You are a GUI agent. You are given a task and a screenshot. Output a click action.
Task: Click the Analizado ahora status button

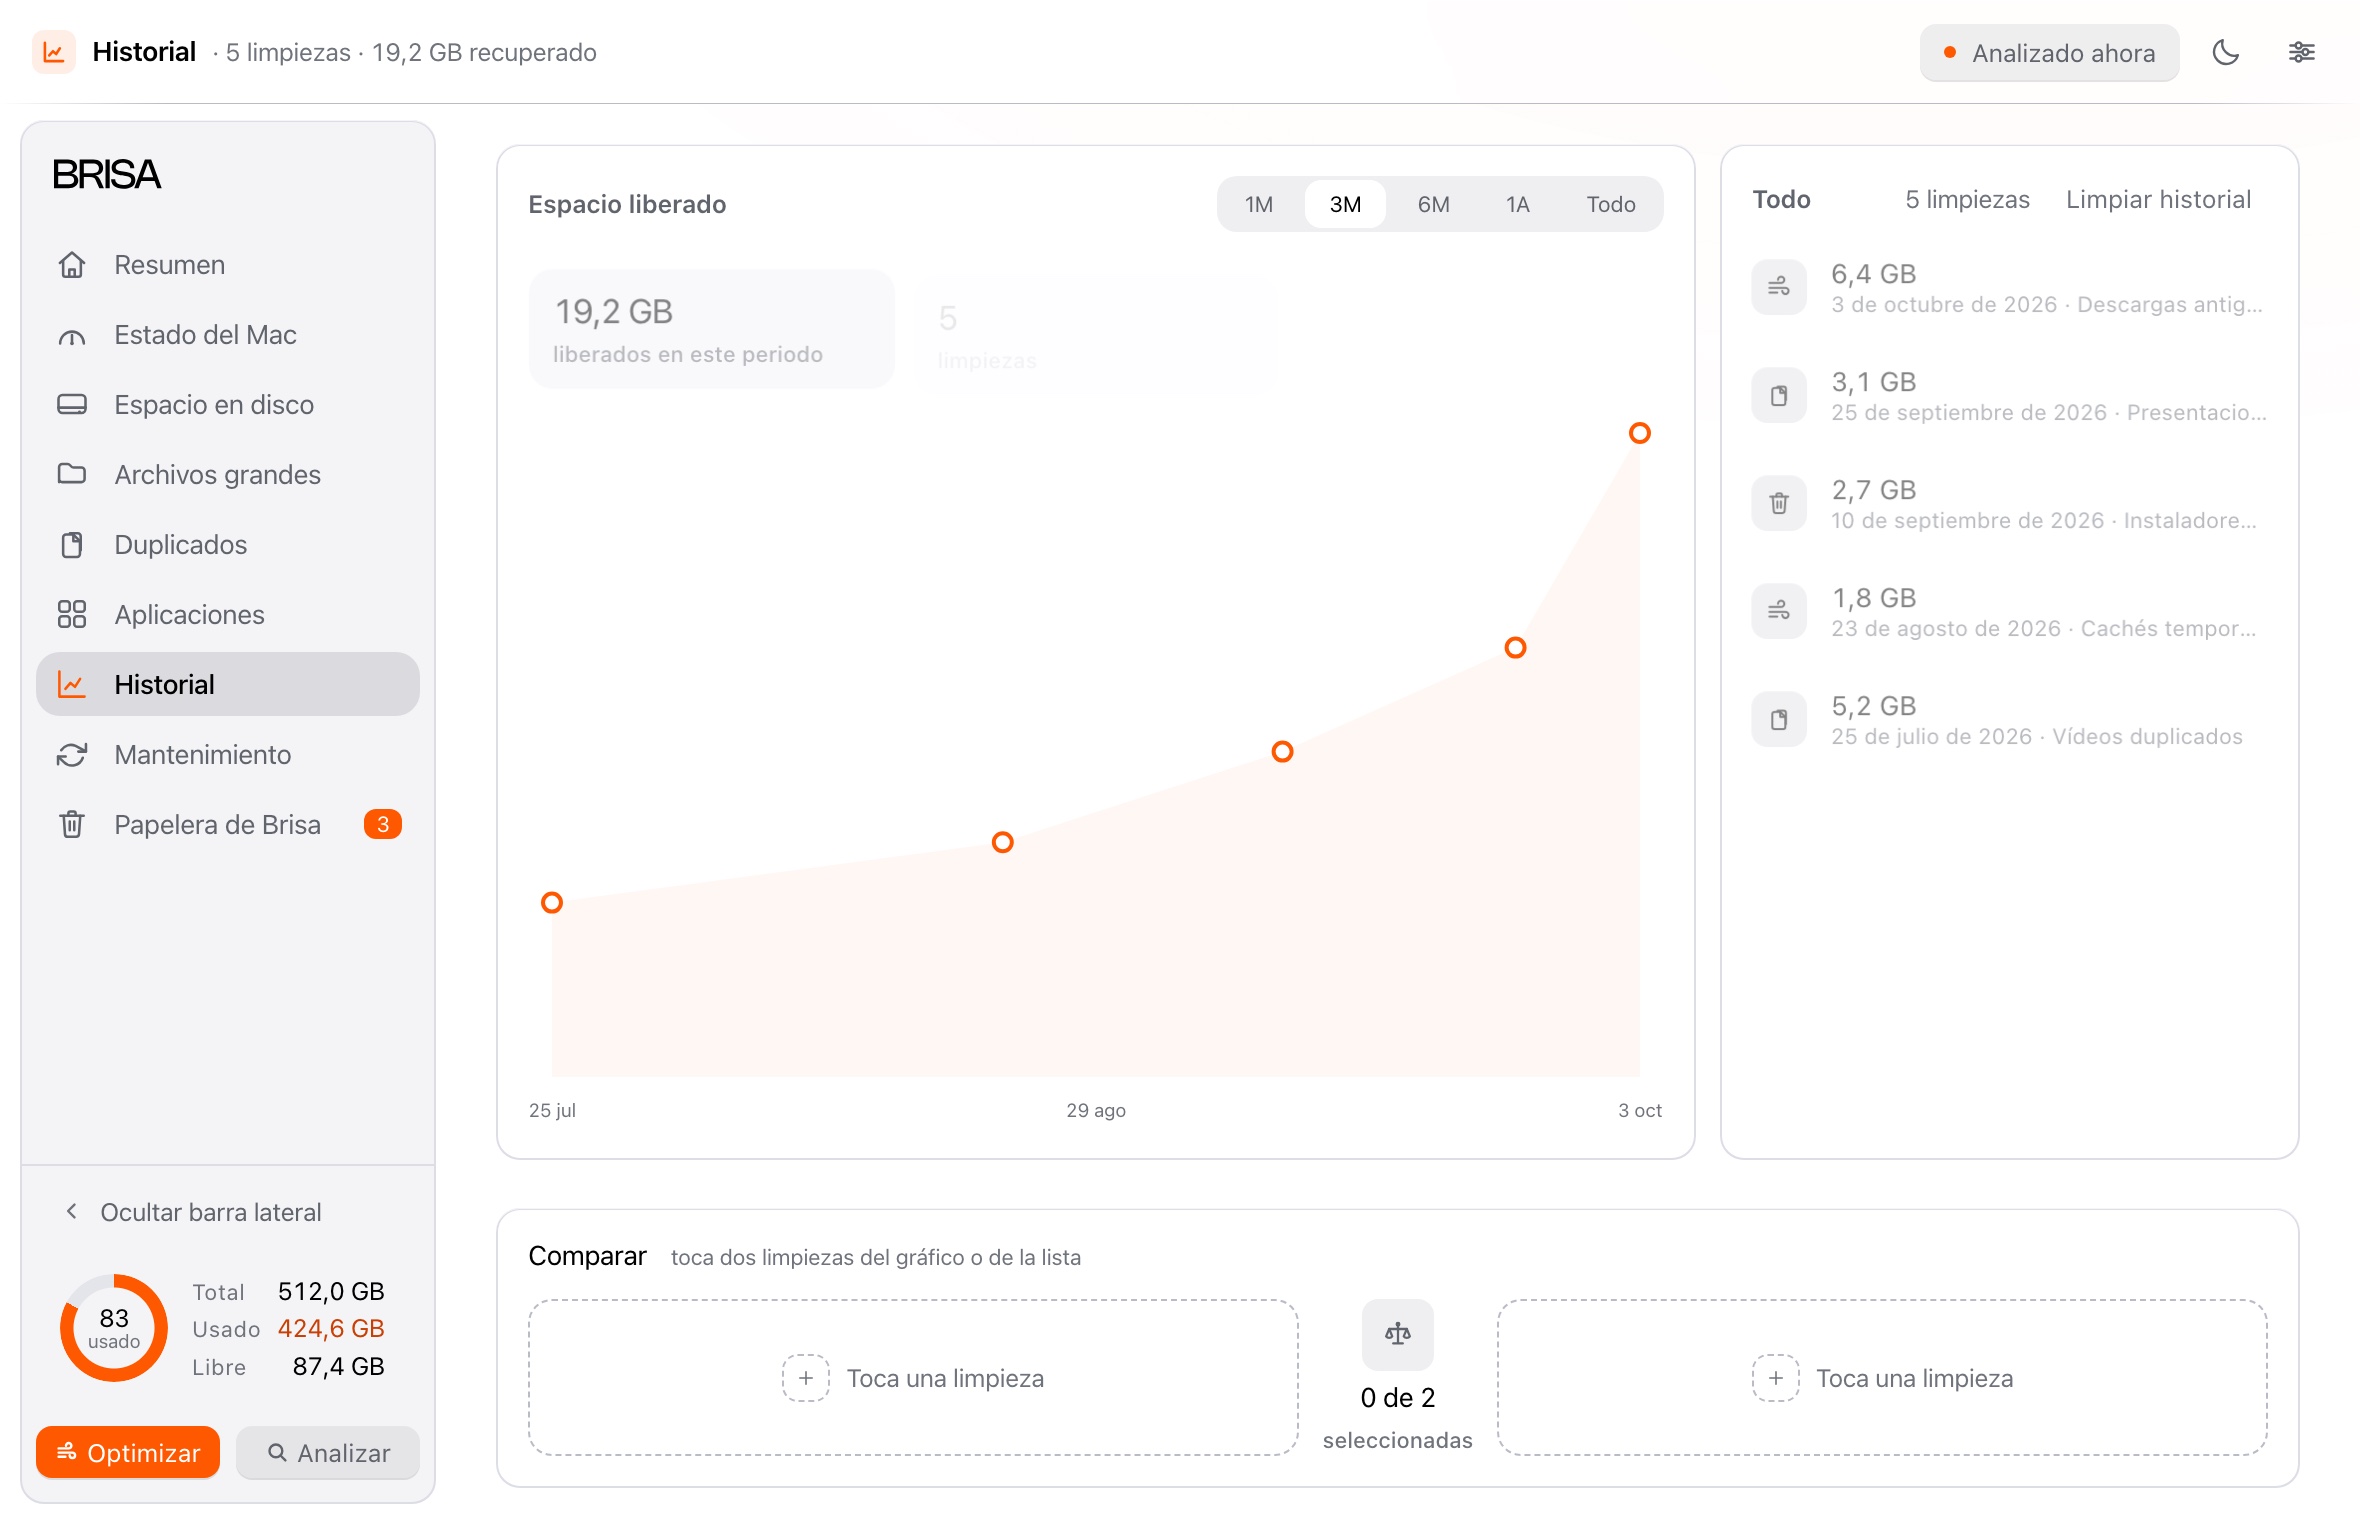[x=2049, y=53]
